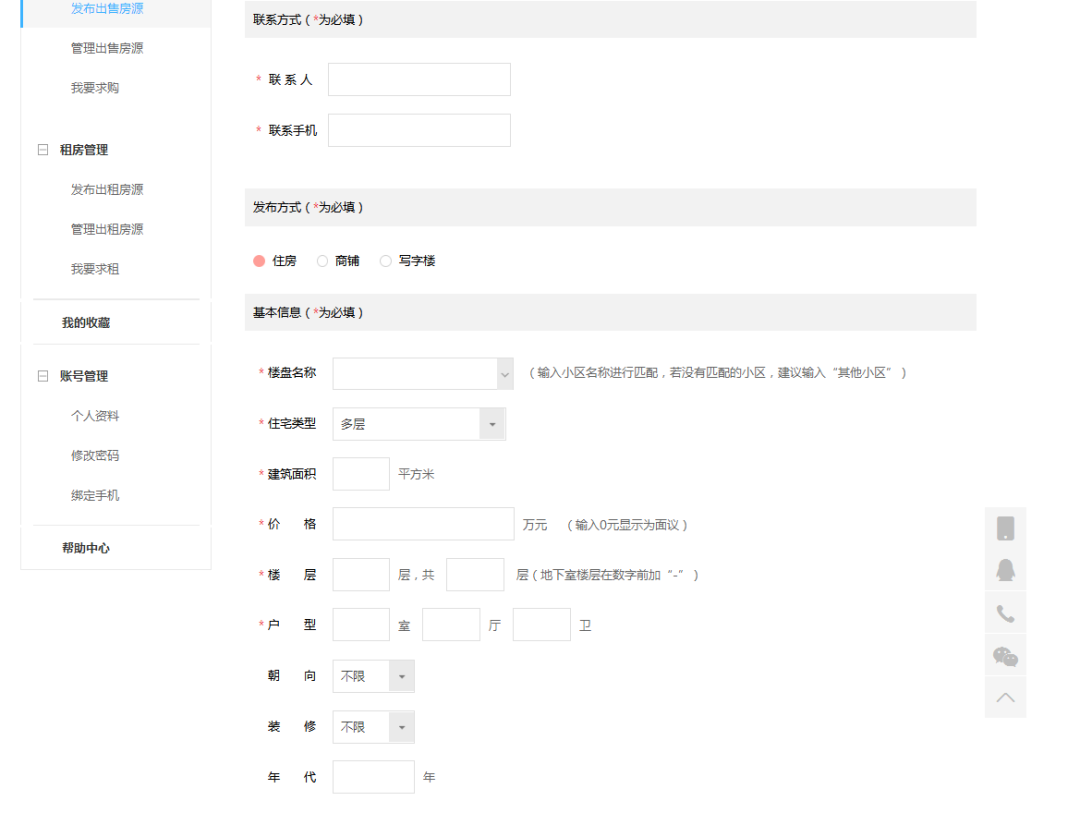Click the 联系方式 section header
The height and width of the screenshot is (813, 1080).
point(610,19)
